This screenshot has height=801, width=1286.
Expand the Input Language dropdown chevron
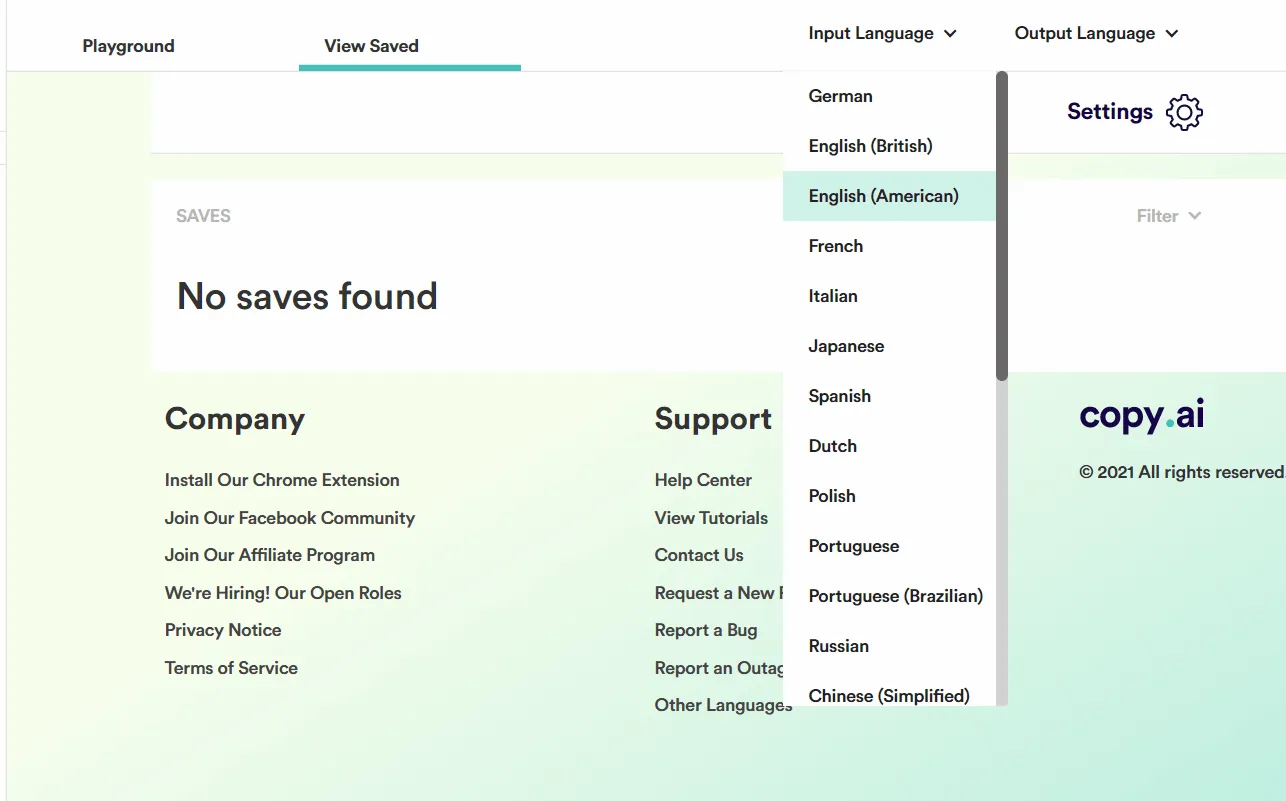pos(950,34)
